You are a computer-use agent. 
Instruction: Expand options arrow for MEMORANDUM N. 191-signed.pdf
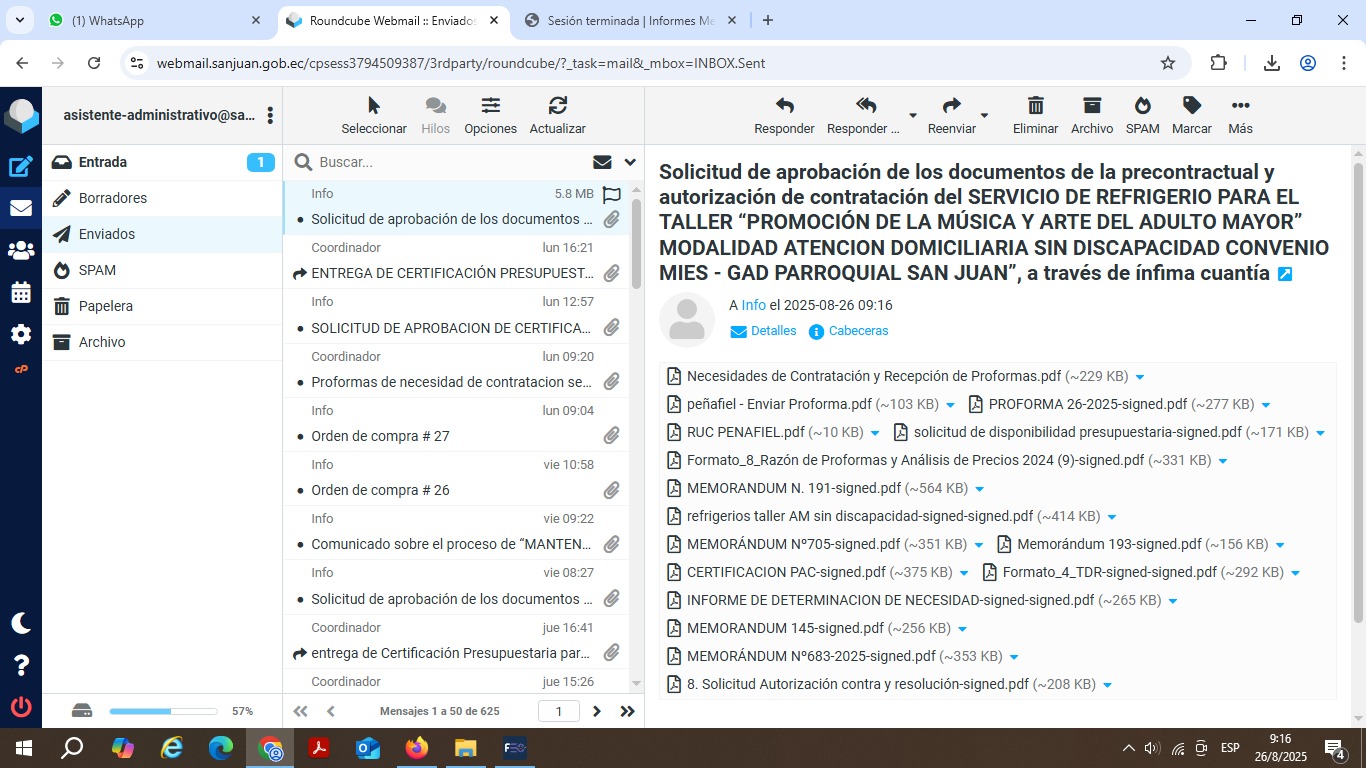[x=979, y=489]
